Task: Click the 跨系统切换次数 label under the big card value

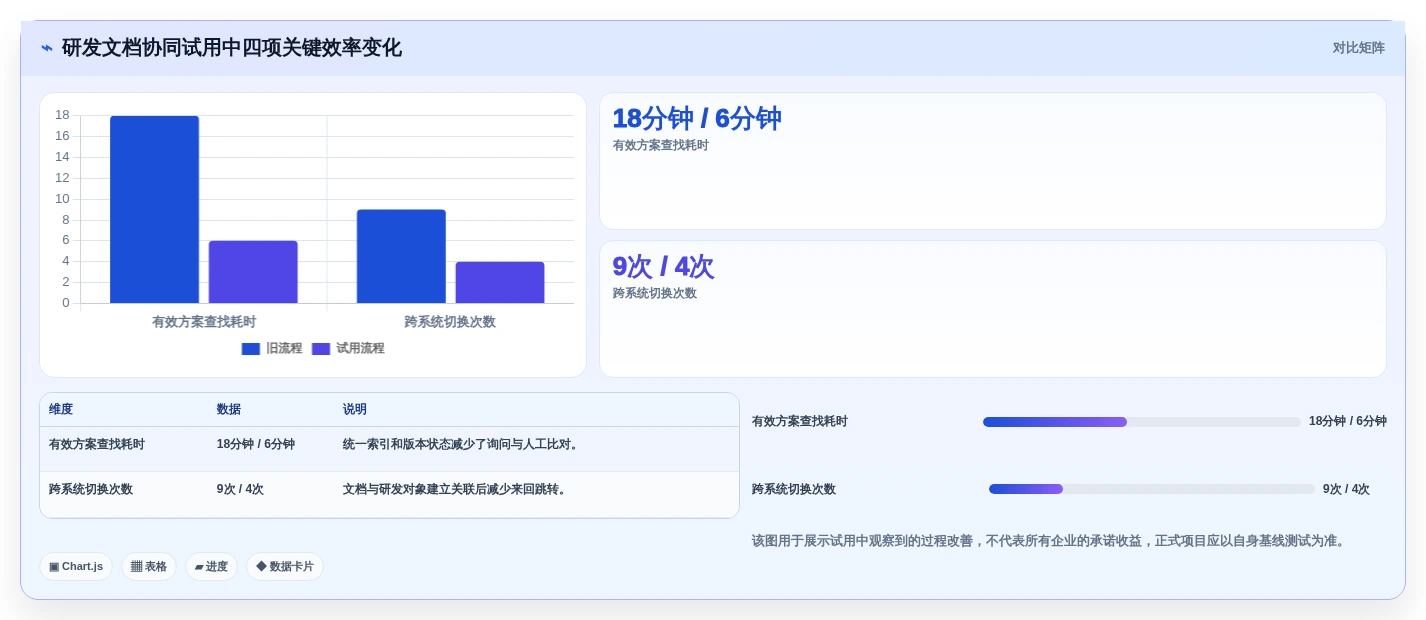Action: click(x=654, y=294)
